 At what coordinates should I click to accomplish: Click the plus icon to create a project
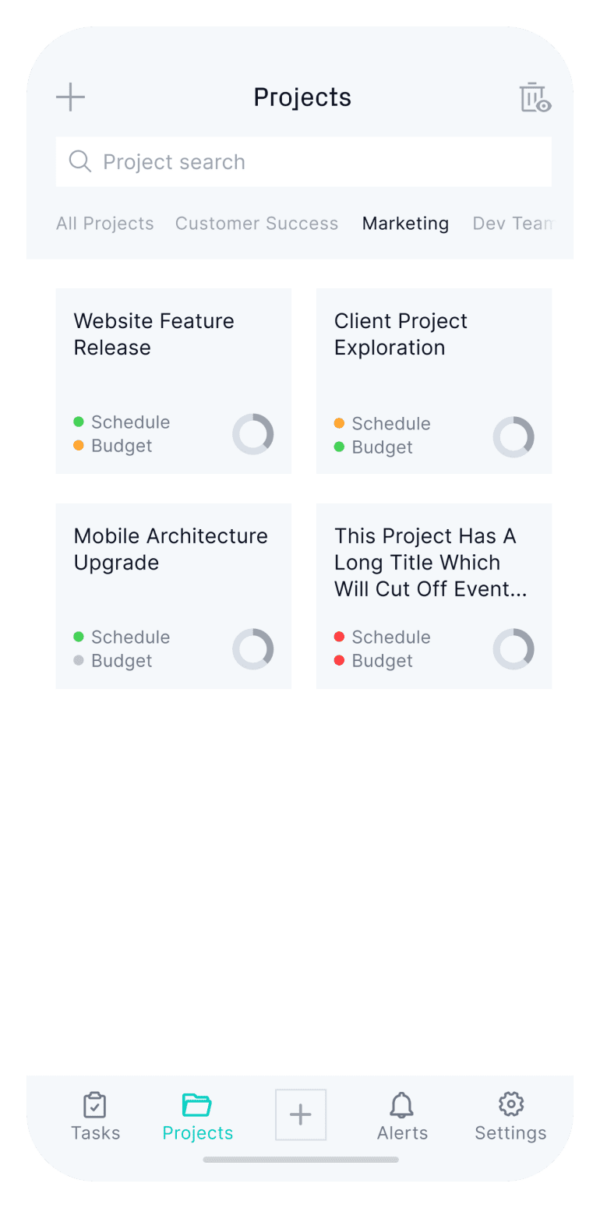click(x=70, y=96)
